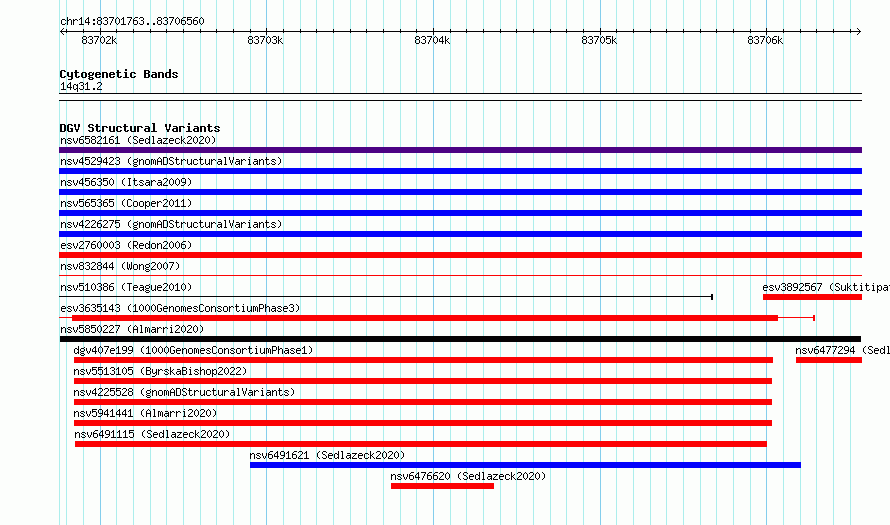Open variant label nsv4529423 (gnomADStructuralVariants)
The image size is (890, 525).
(171, 161)
